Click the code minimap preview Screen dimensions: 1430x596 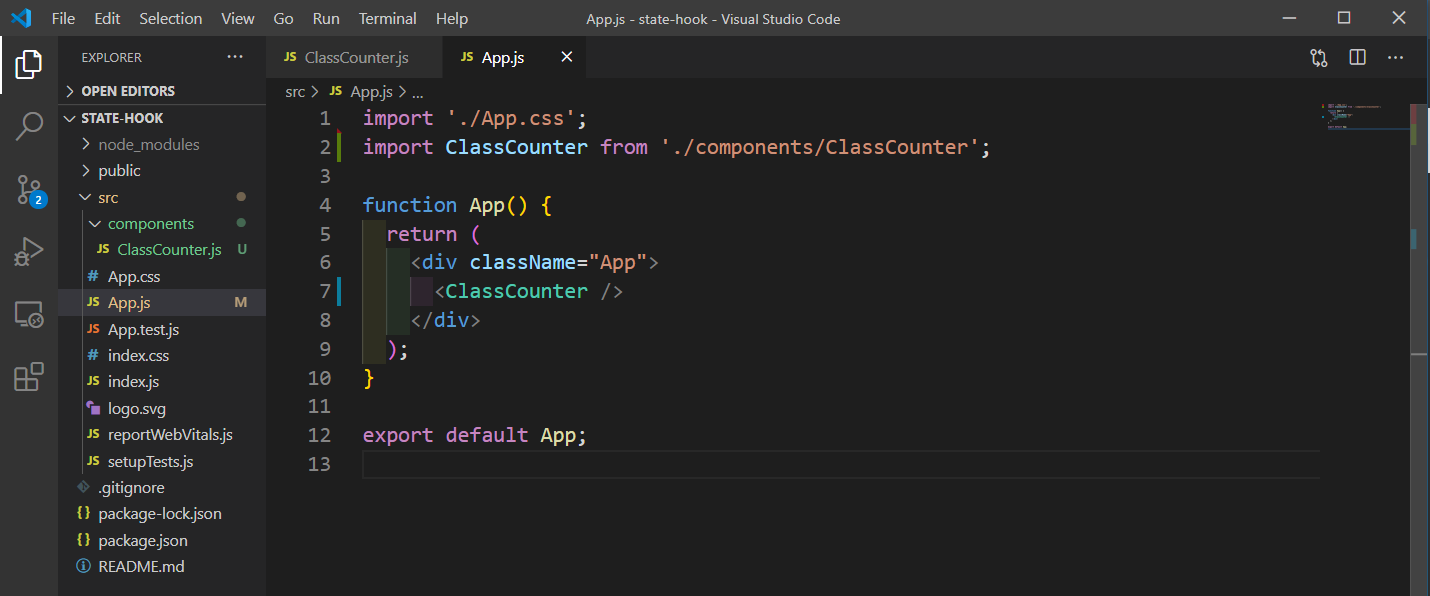click(x=1365, y=116)
